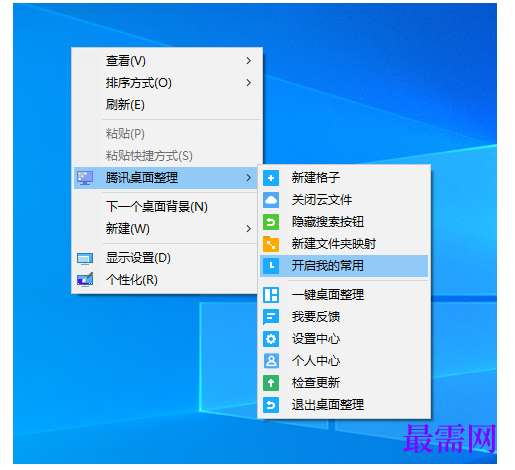Select 检查更新 in the submenu
Viewport: 515px width, 470px height.
point(344,383)
